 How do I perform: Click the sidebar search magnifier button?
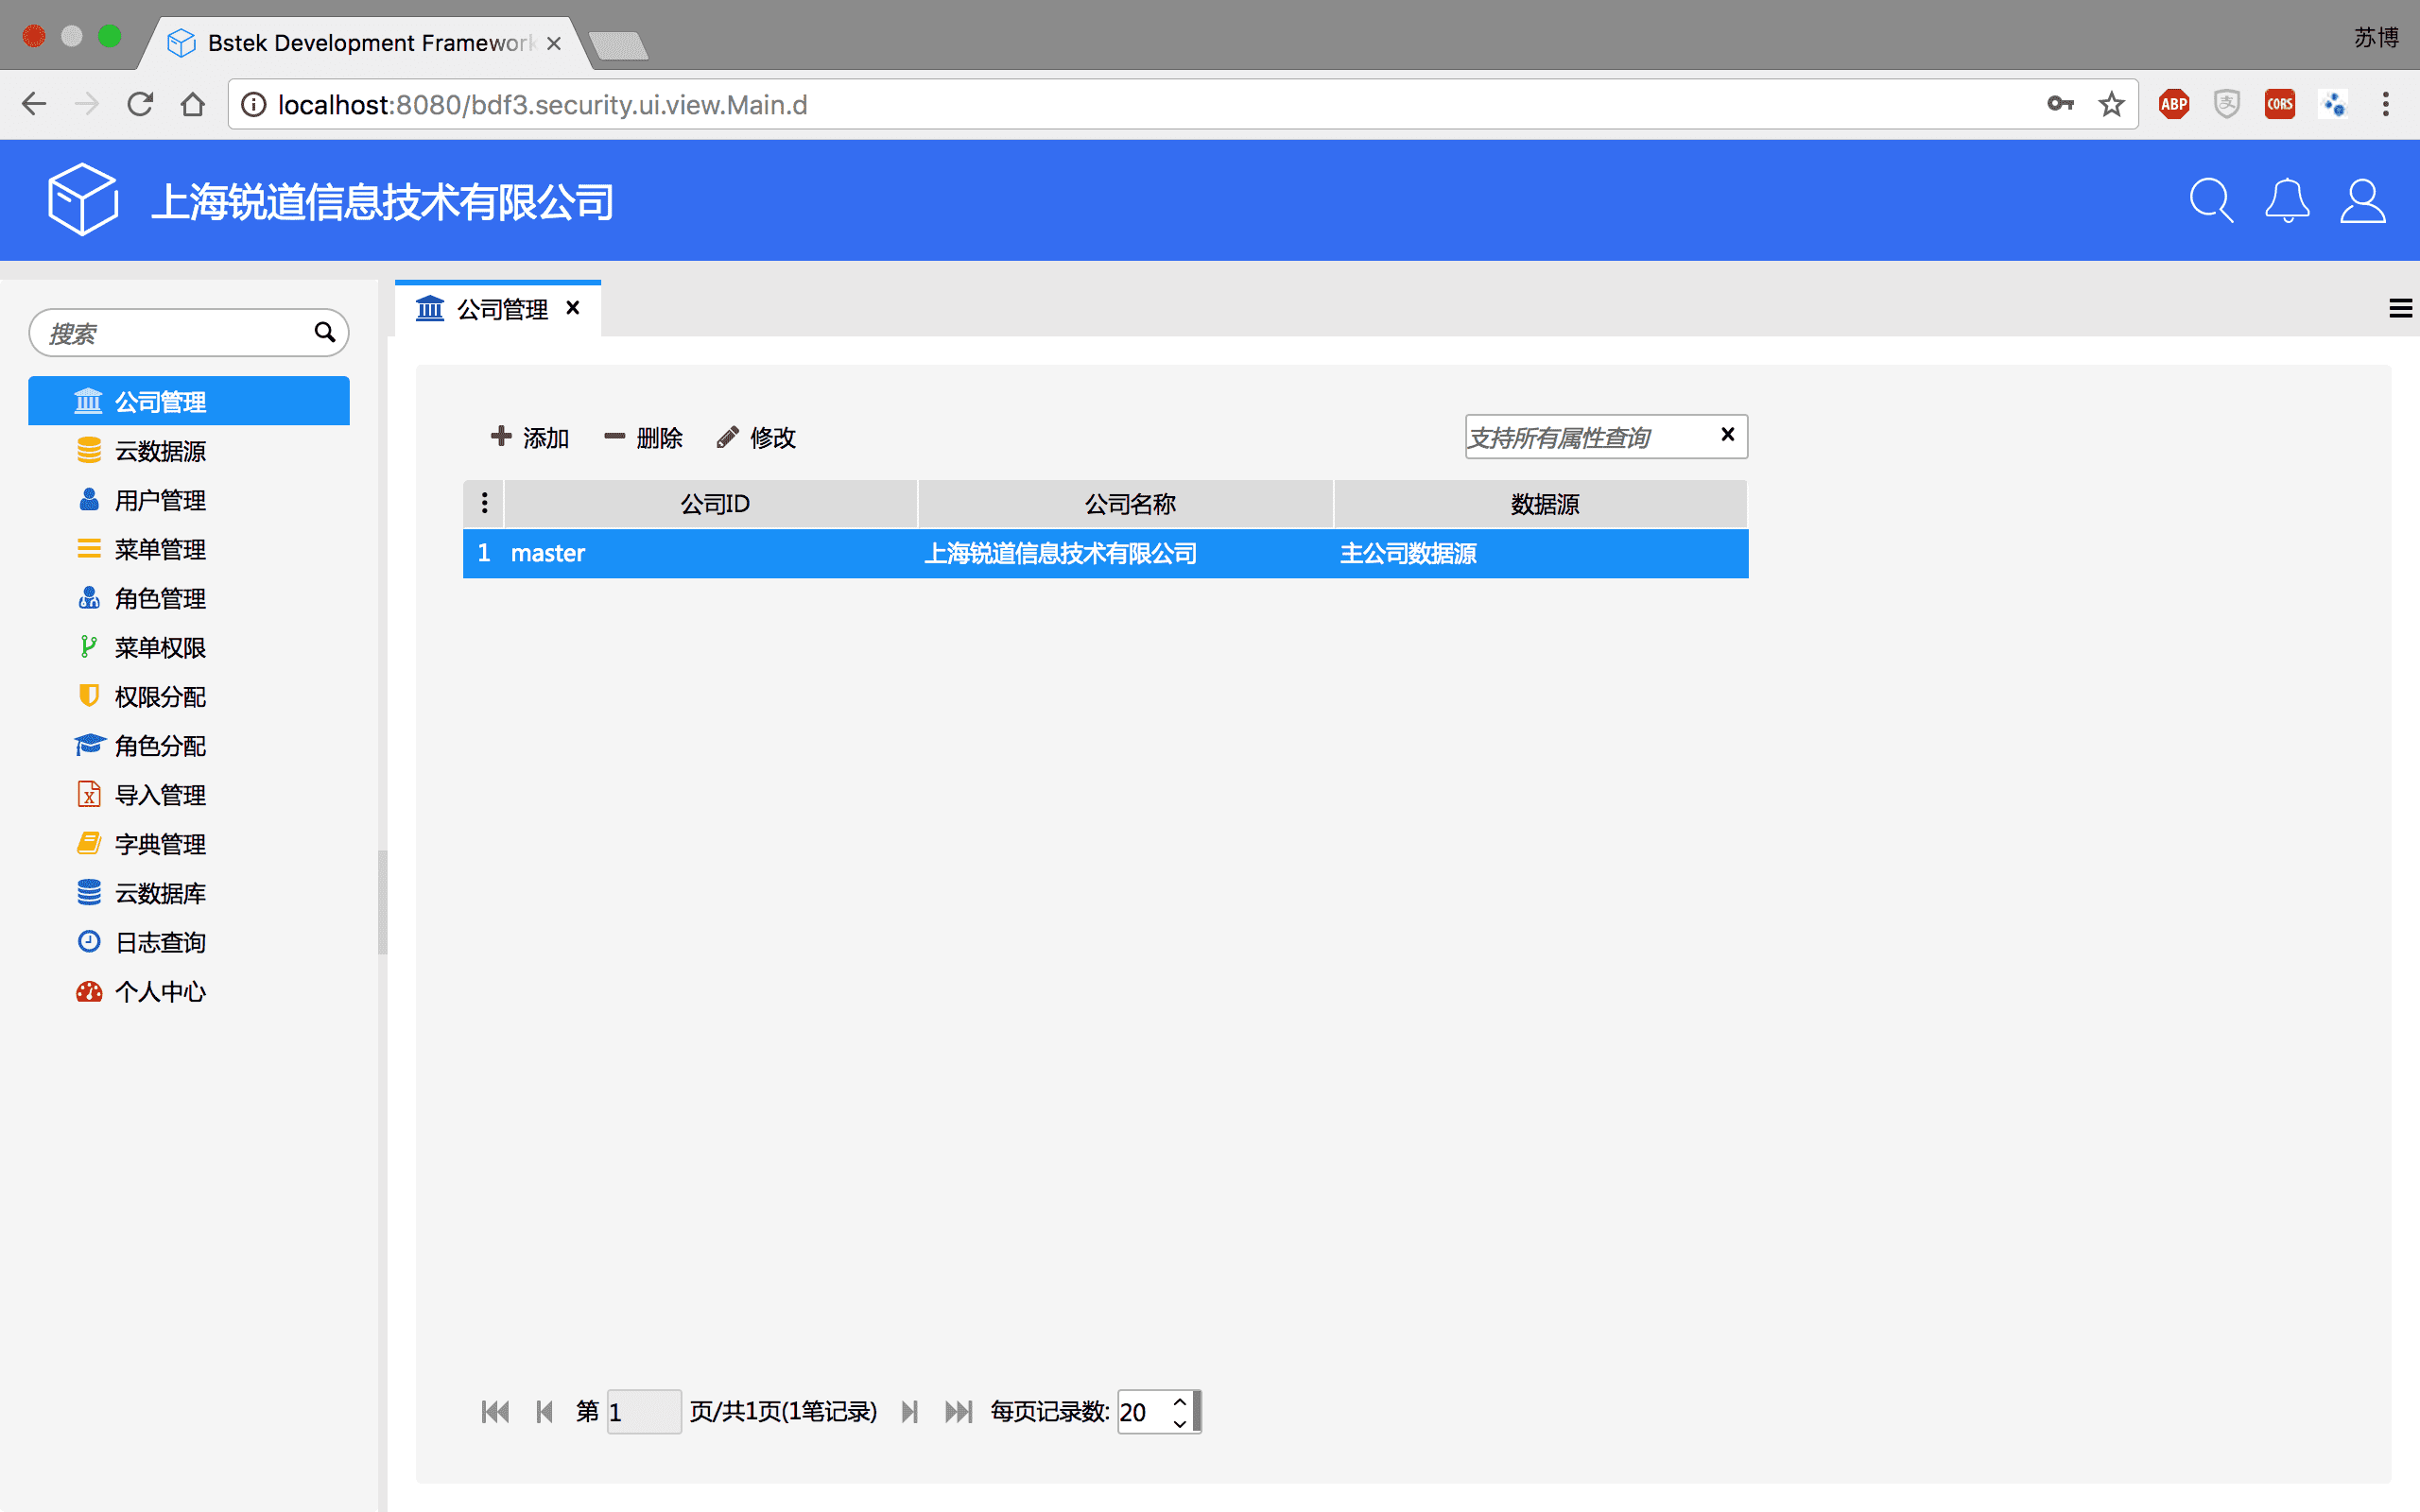324,332
